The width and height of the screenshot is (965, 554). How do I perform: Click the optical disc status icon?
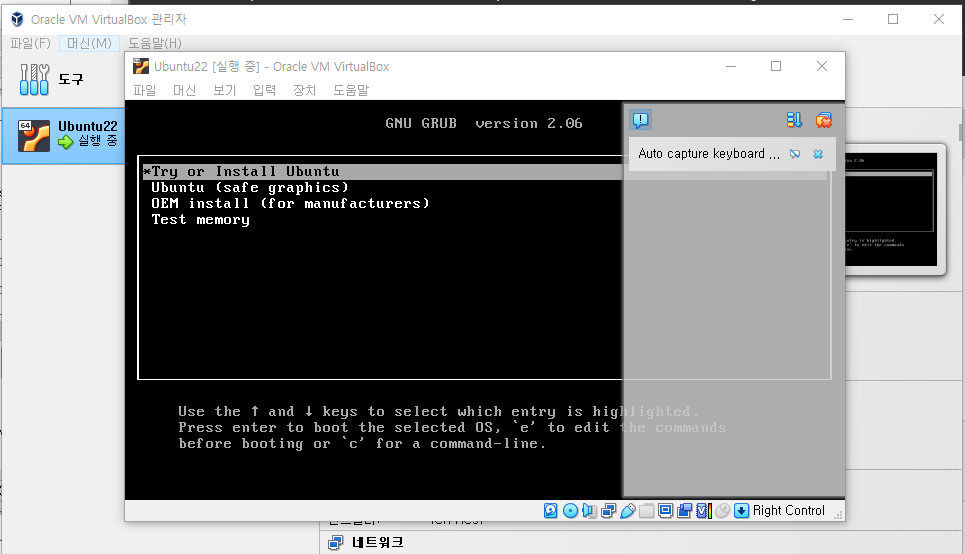pyautogui.click(x=571, y=510)
